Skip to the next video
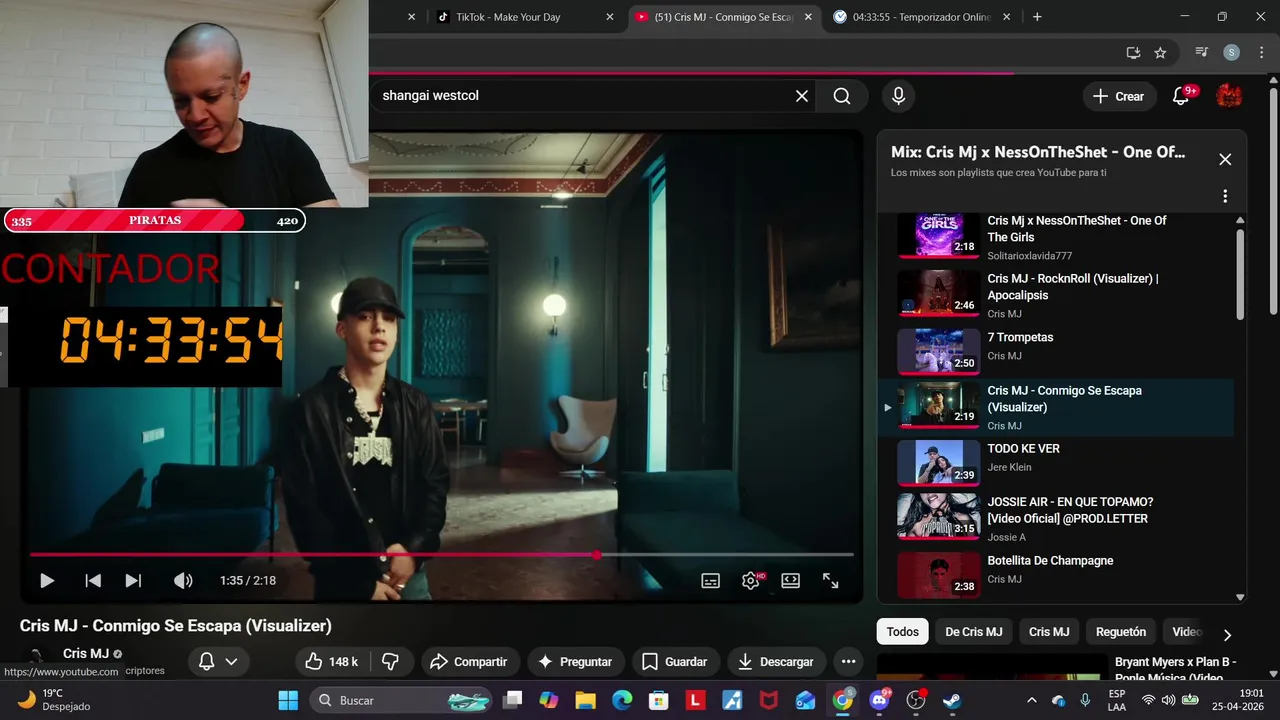The height and width of the screenshot is (720, 1280). coord(133,580)
